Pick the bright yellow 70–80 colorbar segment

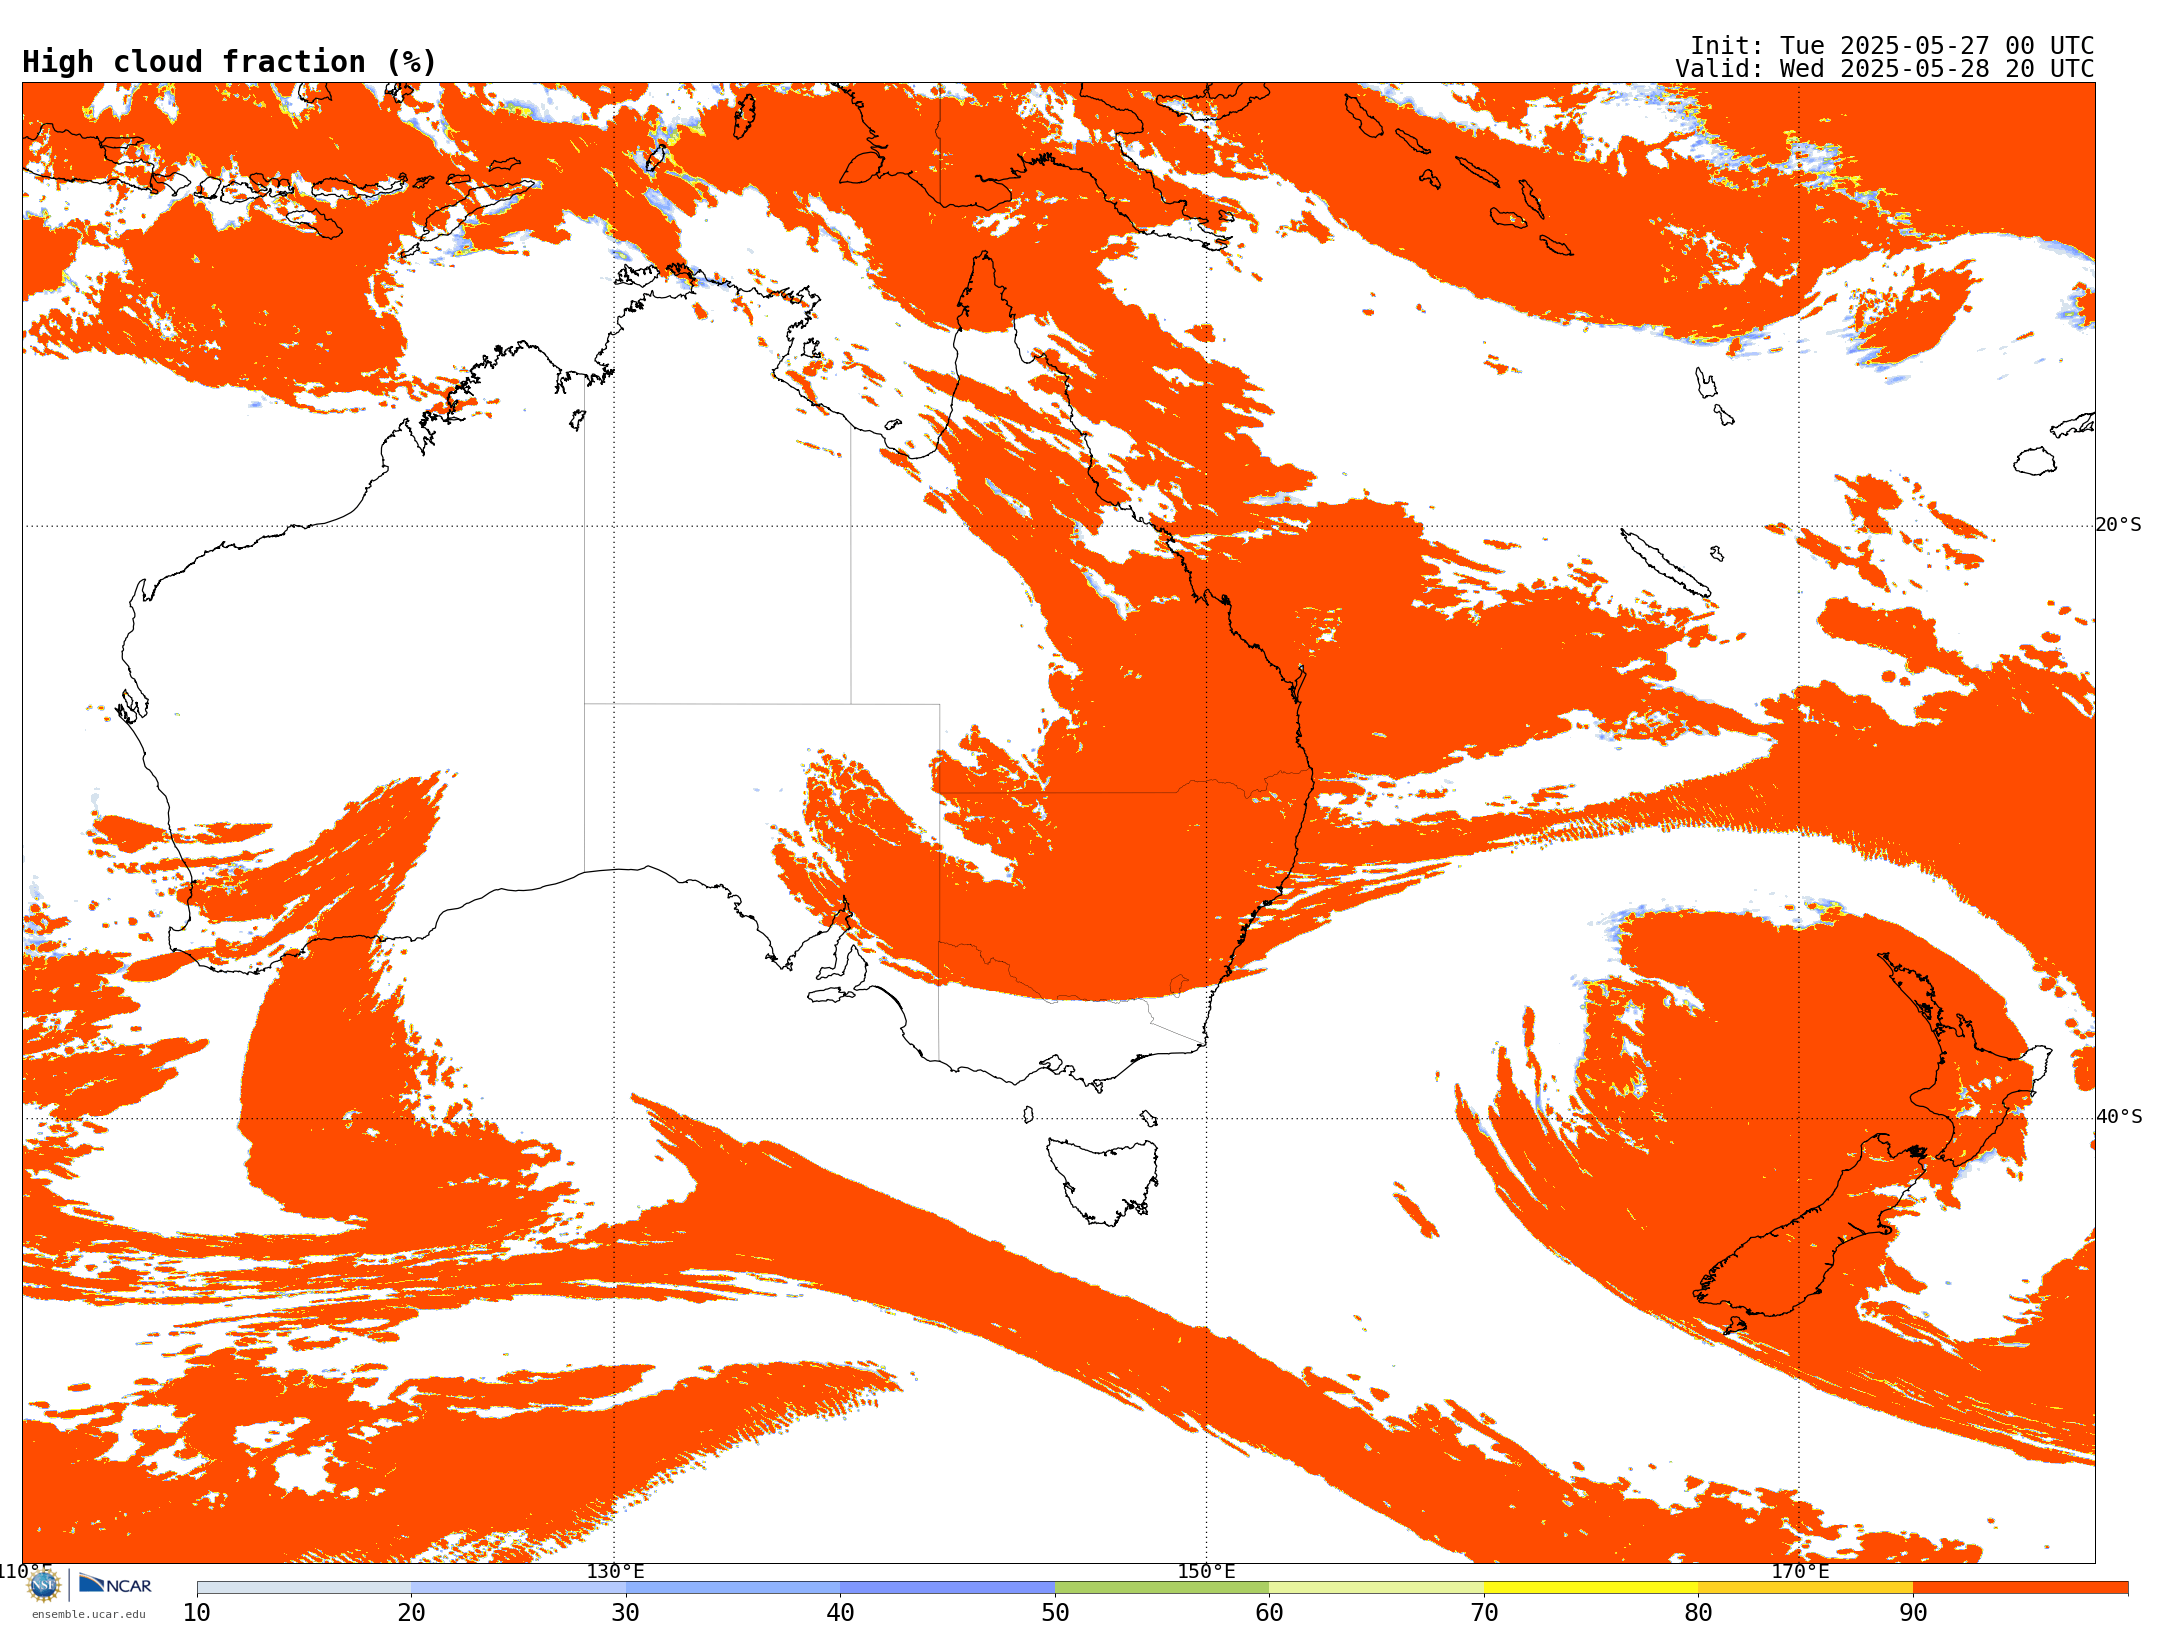[x=1591, y=1588]
